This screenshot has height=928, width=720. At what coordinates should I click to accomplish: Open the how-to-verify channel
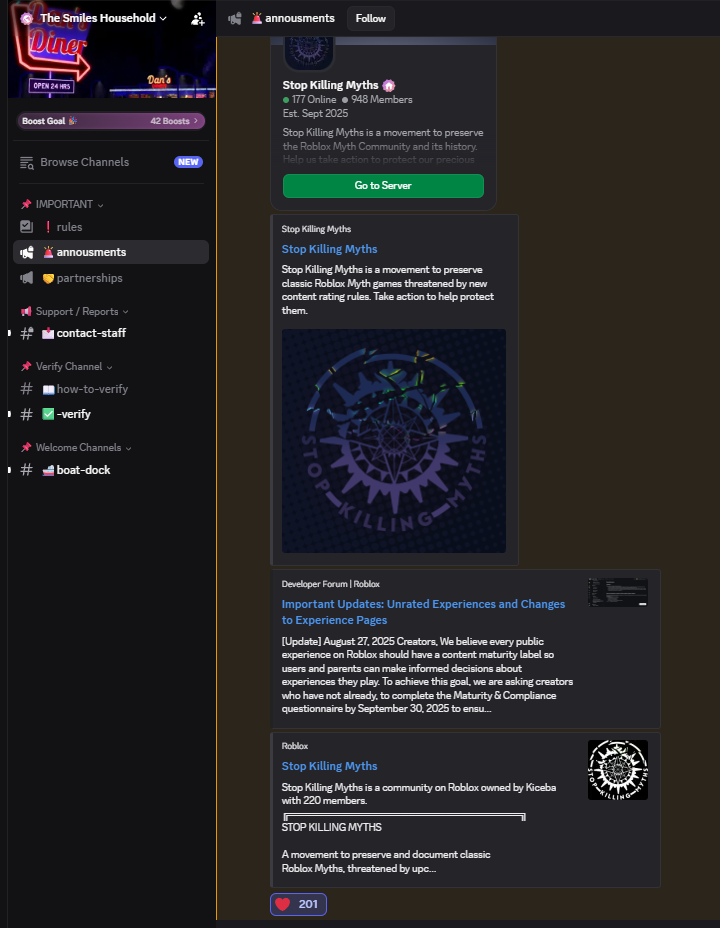click(x=111, y=389)
